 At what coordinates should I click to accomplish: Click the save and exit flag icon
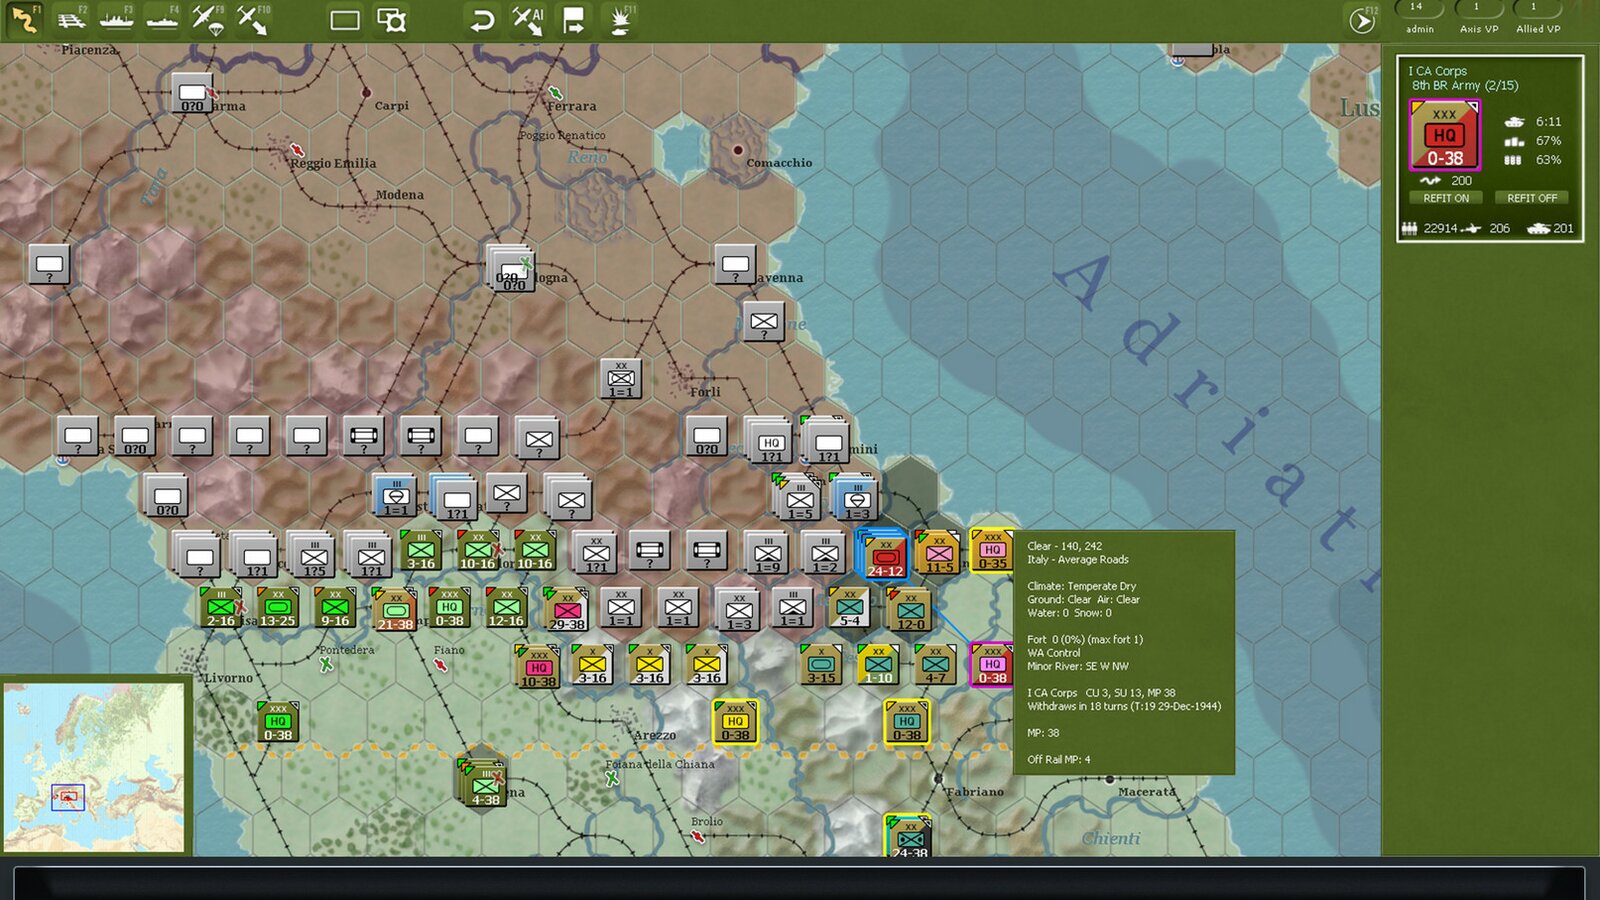tap(573, 19)
